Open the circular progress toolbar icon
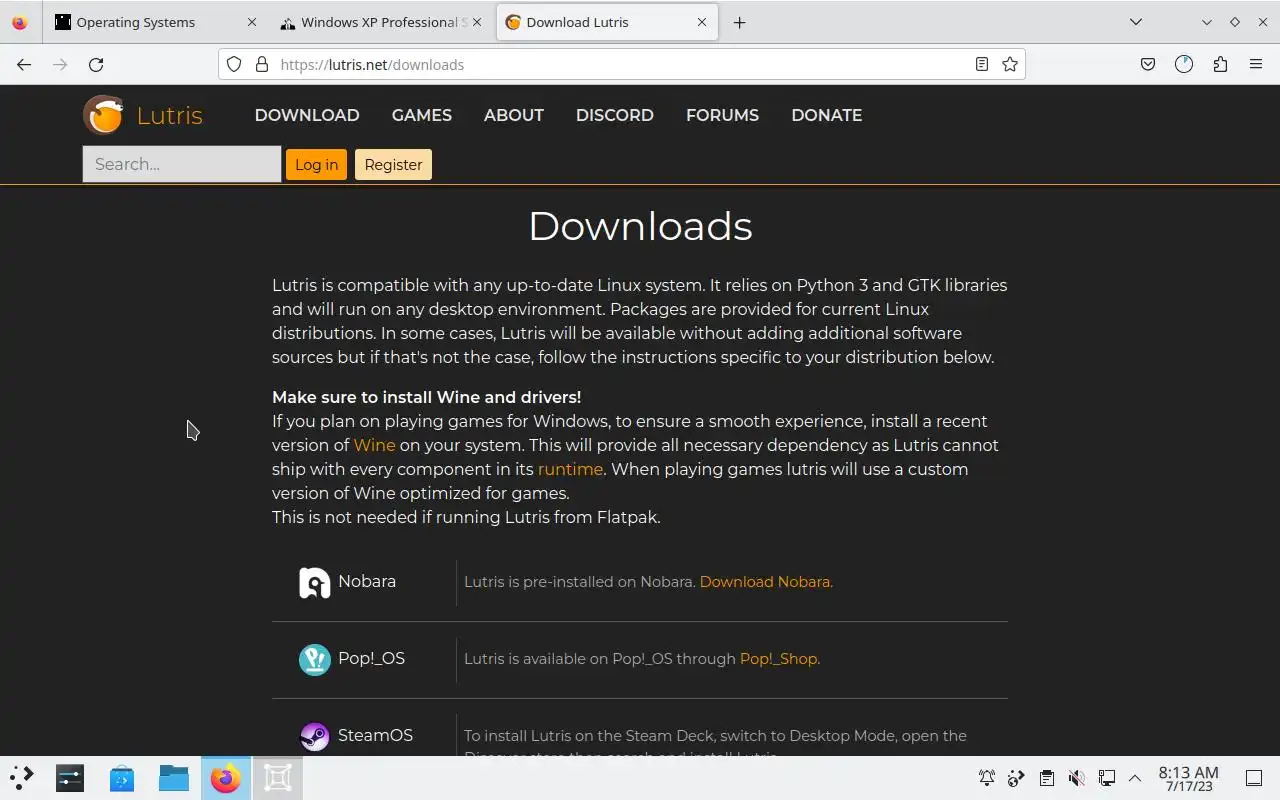1280x800 pixels. point(1184,64)
